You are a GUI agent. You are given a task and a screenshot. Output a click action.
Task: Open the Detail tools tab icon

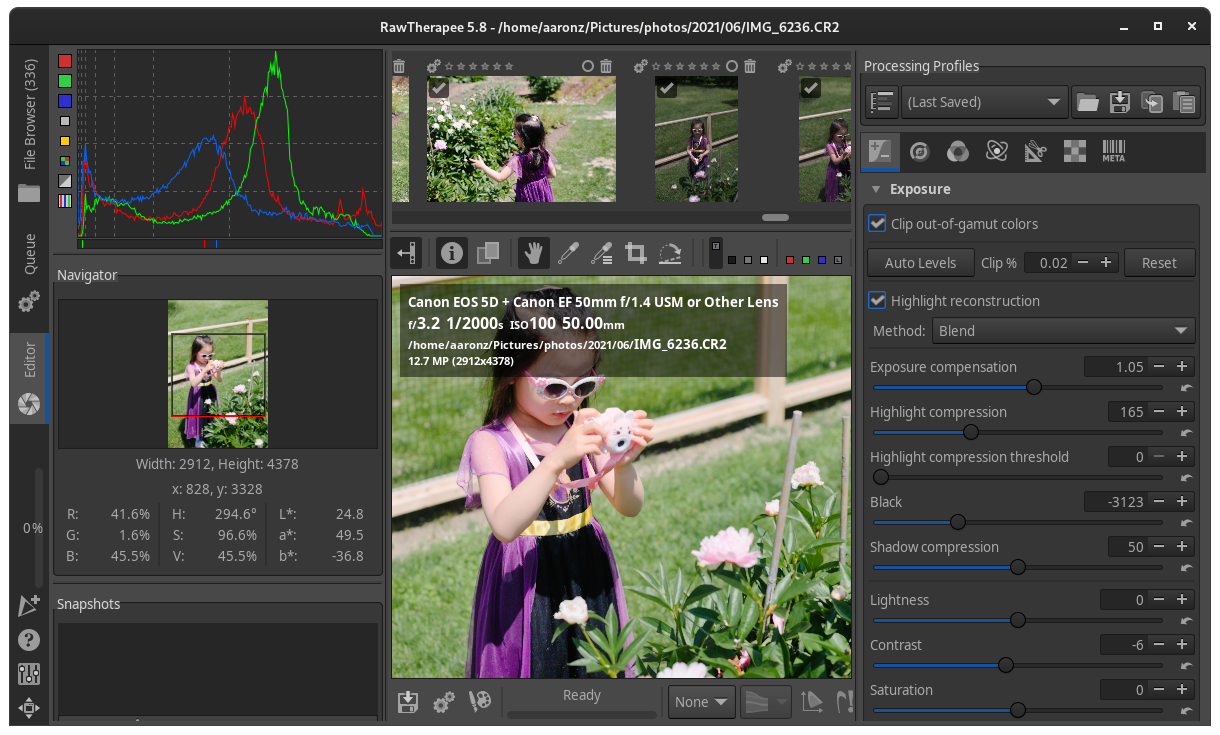[x=919, y=151]
